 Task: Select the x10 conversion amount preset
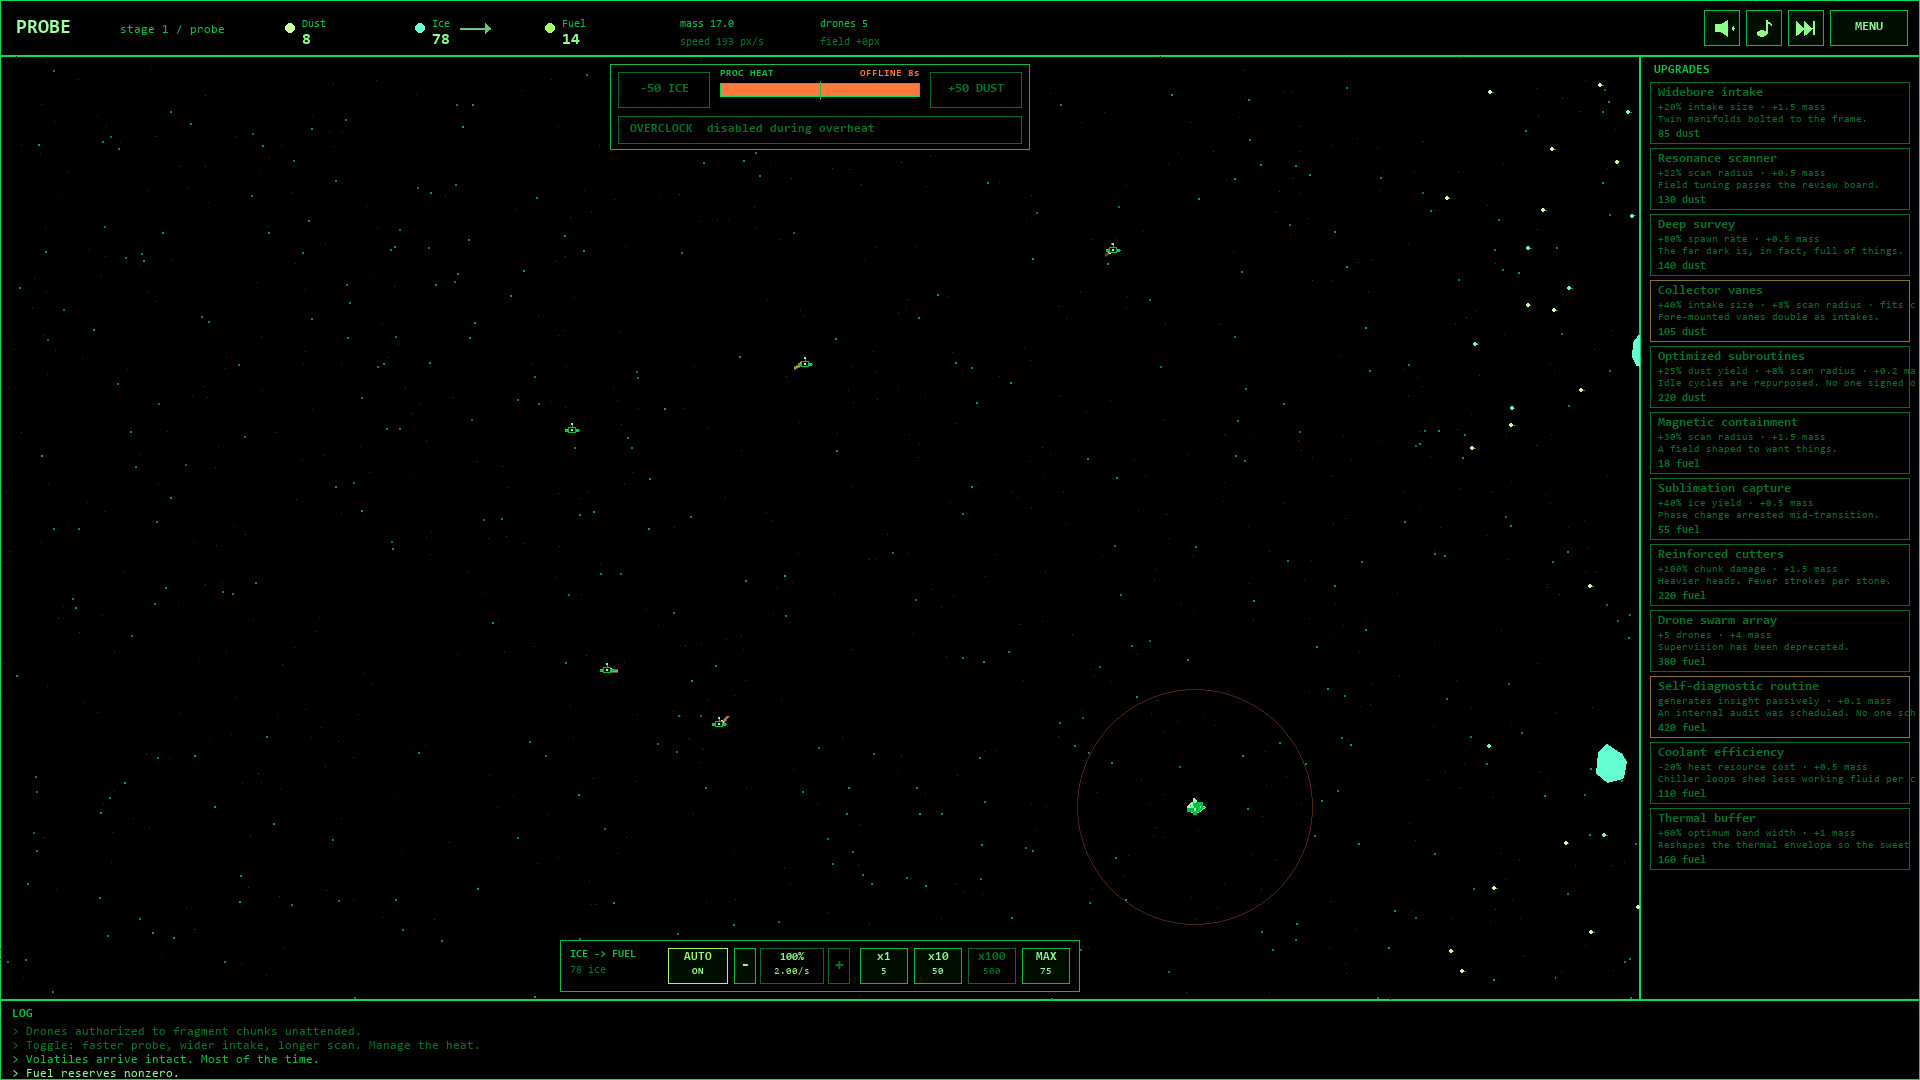pyautogui.click(x=937, y=964)
